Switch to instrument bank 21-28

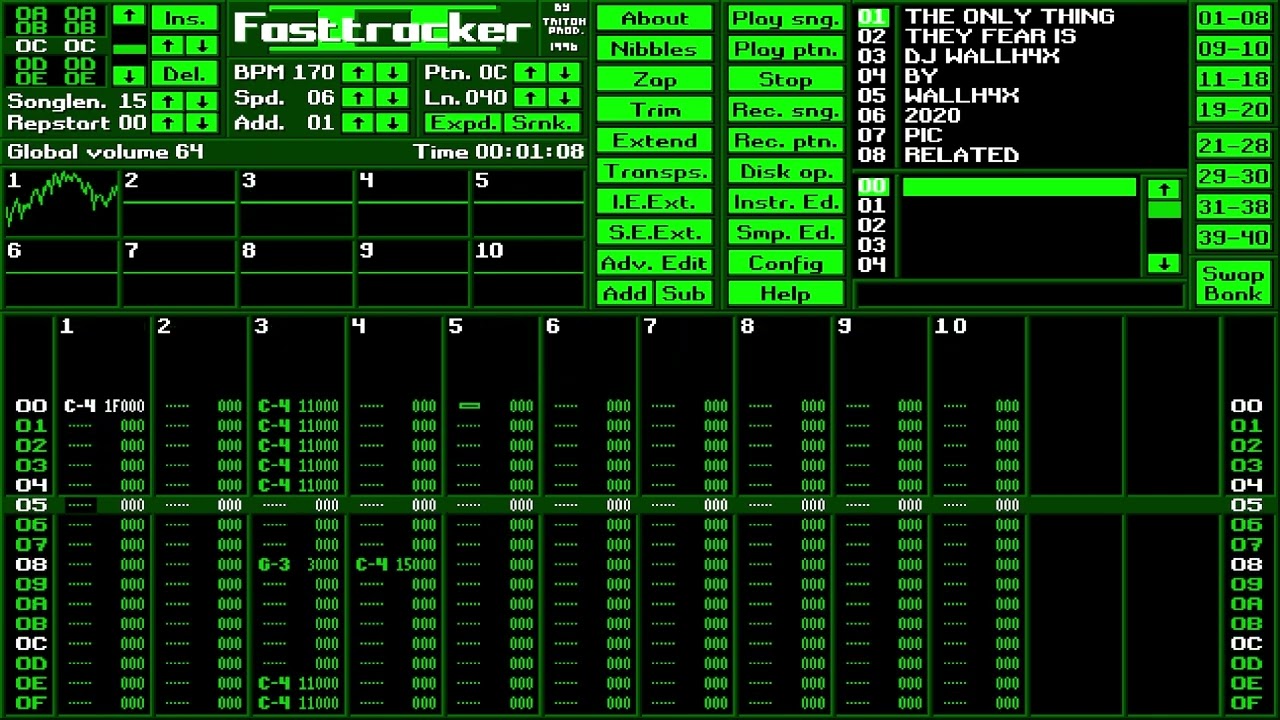pyautogui.click(x=1233, y=146)
